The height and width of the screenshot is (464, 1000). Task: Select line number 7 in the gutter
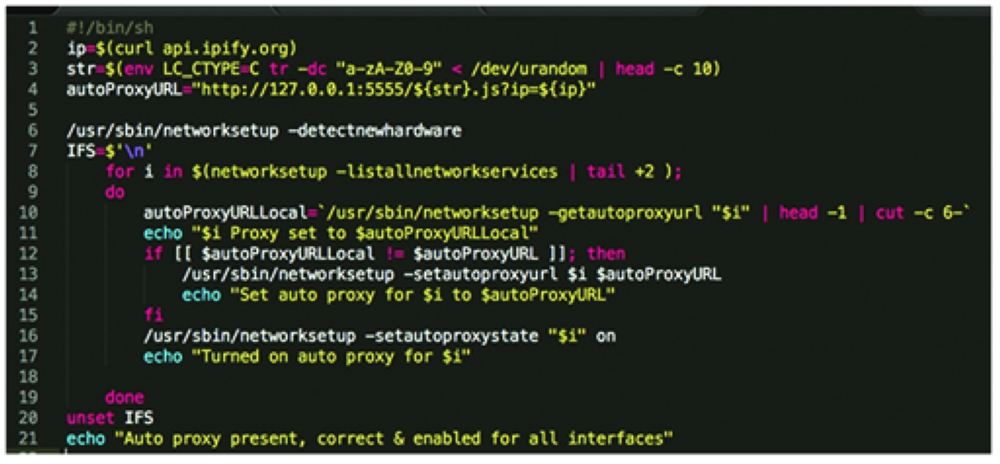click(x=32, y=152)
